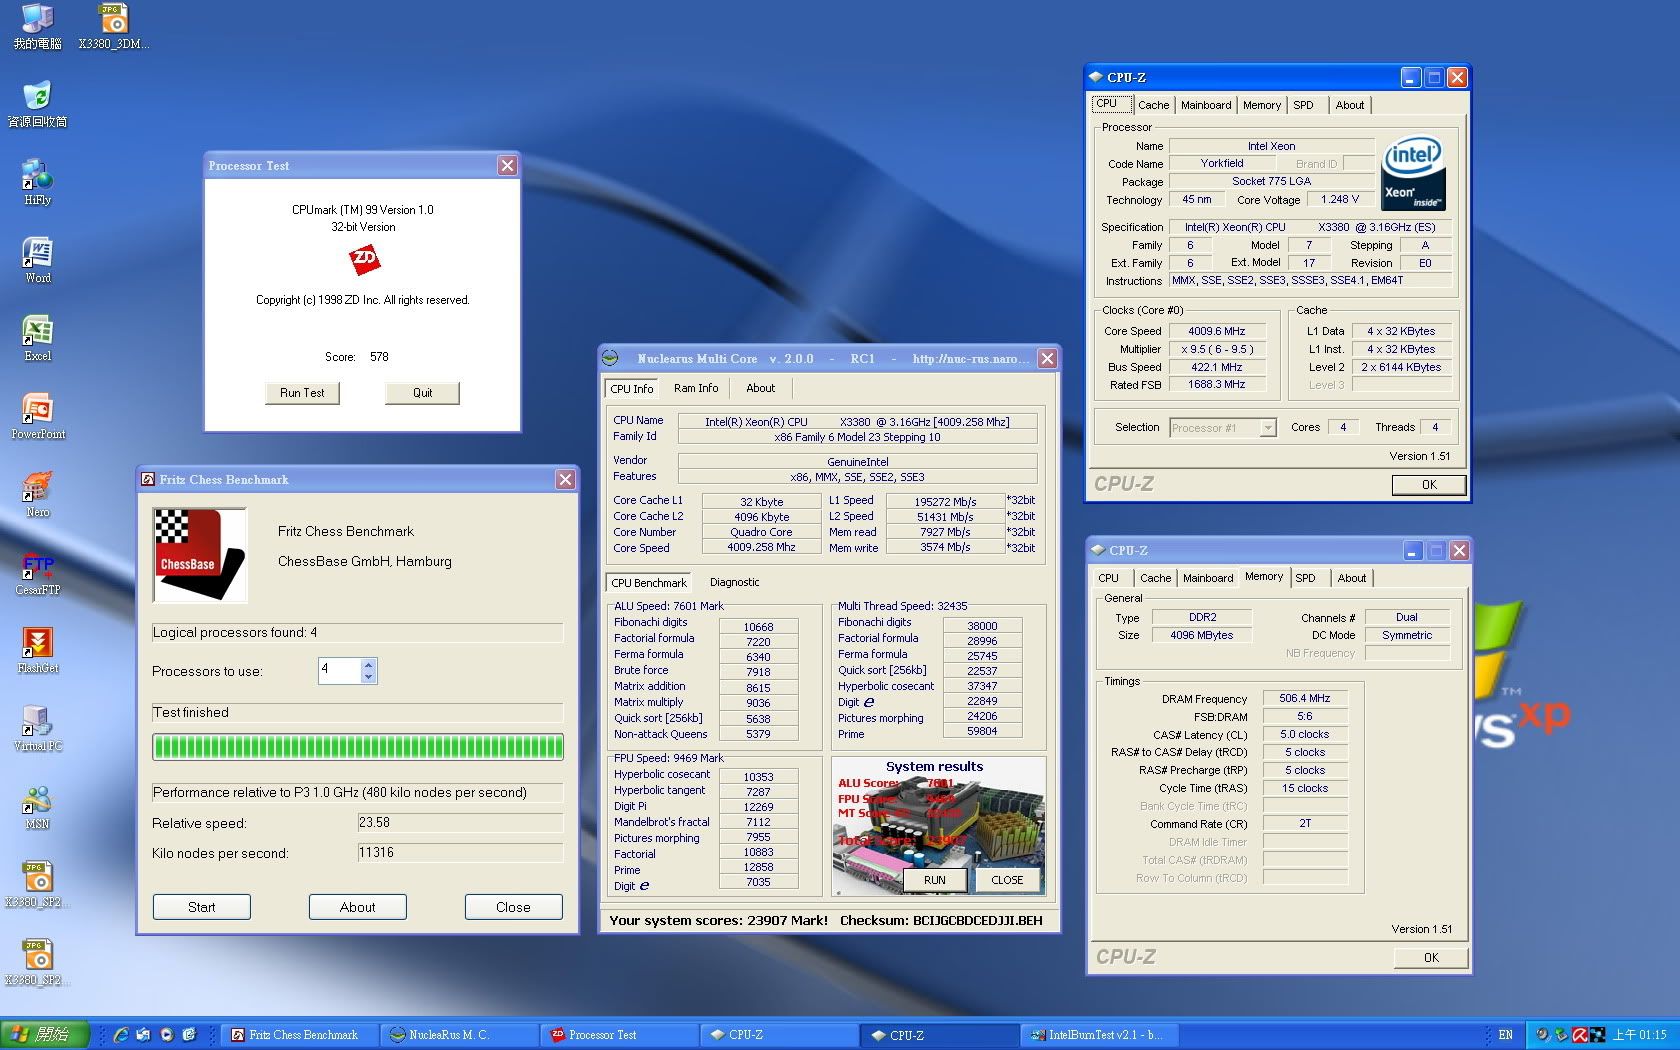Minimize the top CPU-Z window
The image size is (1680, 1050).
pos(1411,77)
